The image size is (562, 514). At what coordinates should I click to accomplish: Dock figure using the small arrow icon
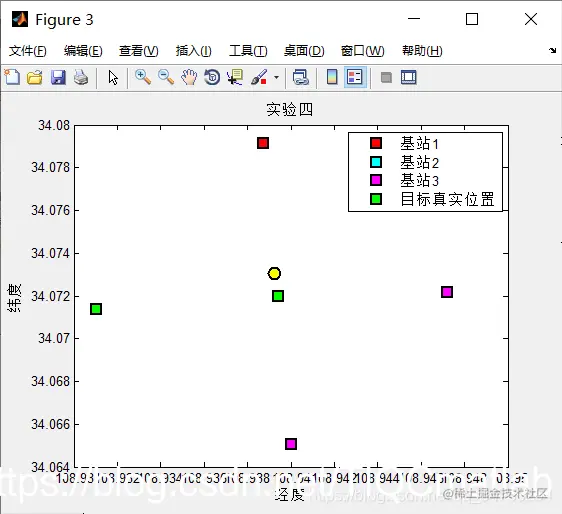(x=552, y=51)
